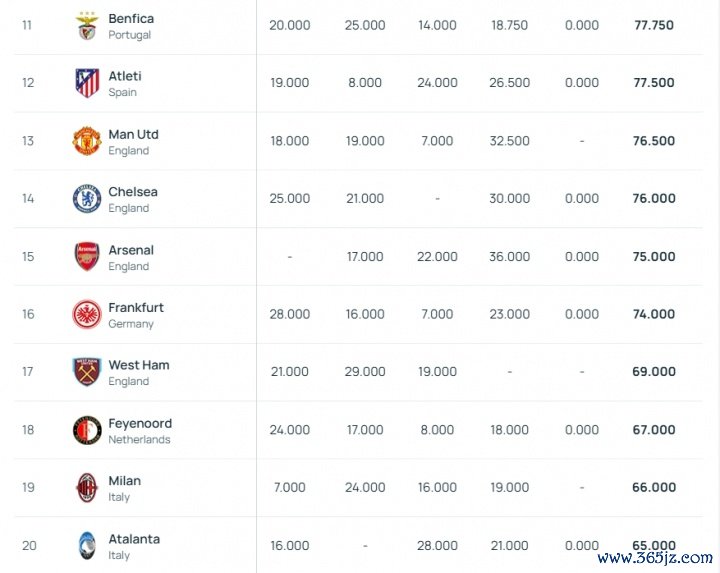The width and height of the screenshot is (720, 573).
Task: Open the Benfica team name link
Action: (x=131, y=19)
